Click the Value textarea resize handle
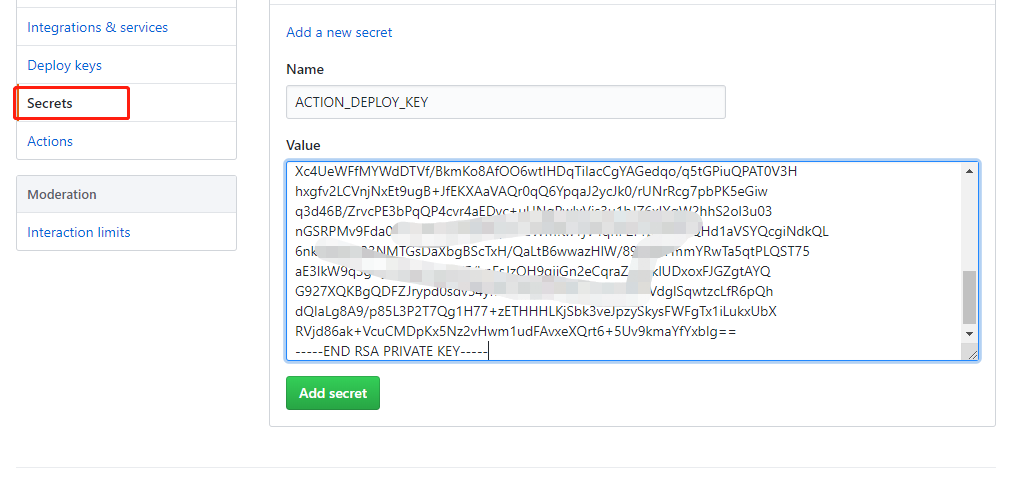1024x498 pixels. [x=971, y=353]
